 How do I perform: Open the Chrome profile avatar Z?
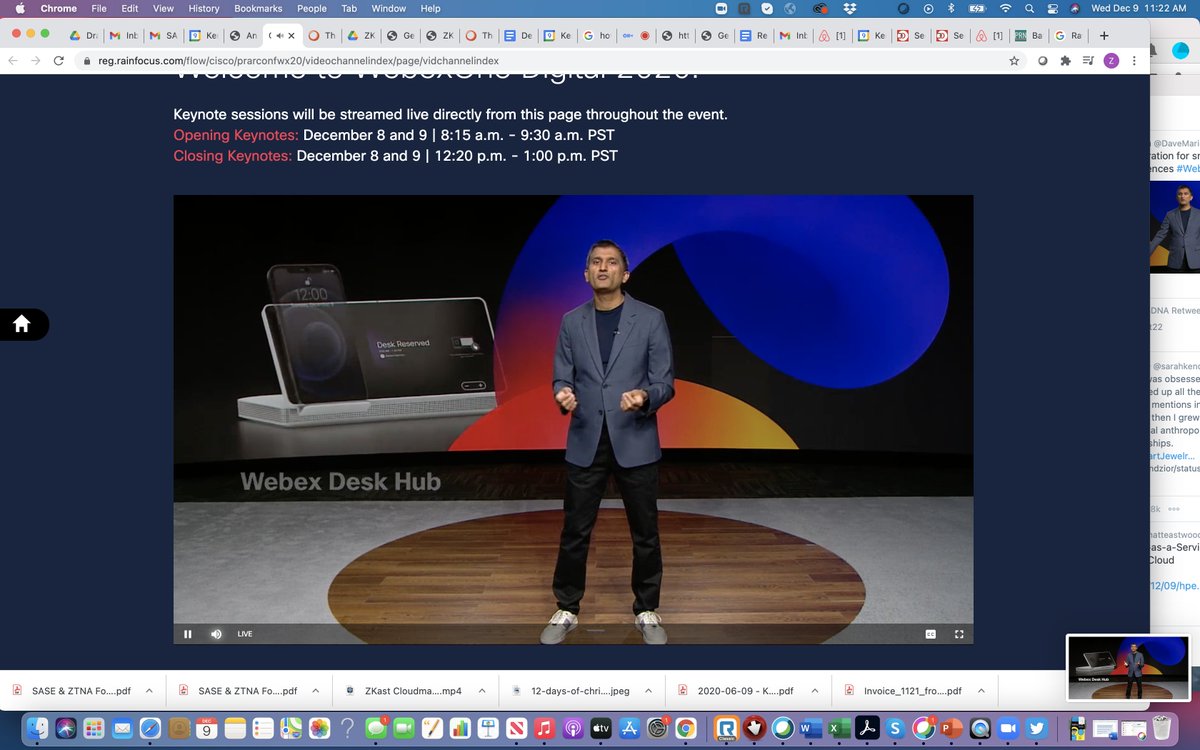1111,61
